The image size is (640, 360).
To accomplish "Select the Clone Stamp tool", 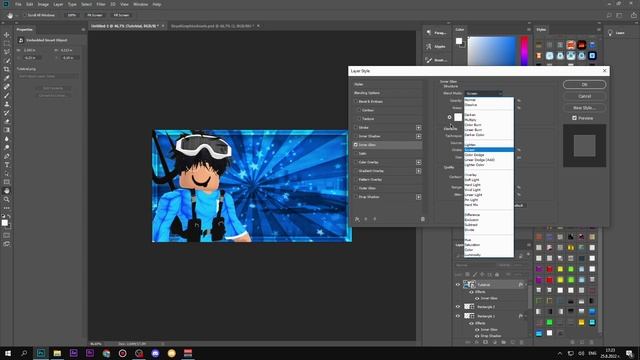I will pos(7,104).
